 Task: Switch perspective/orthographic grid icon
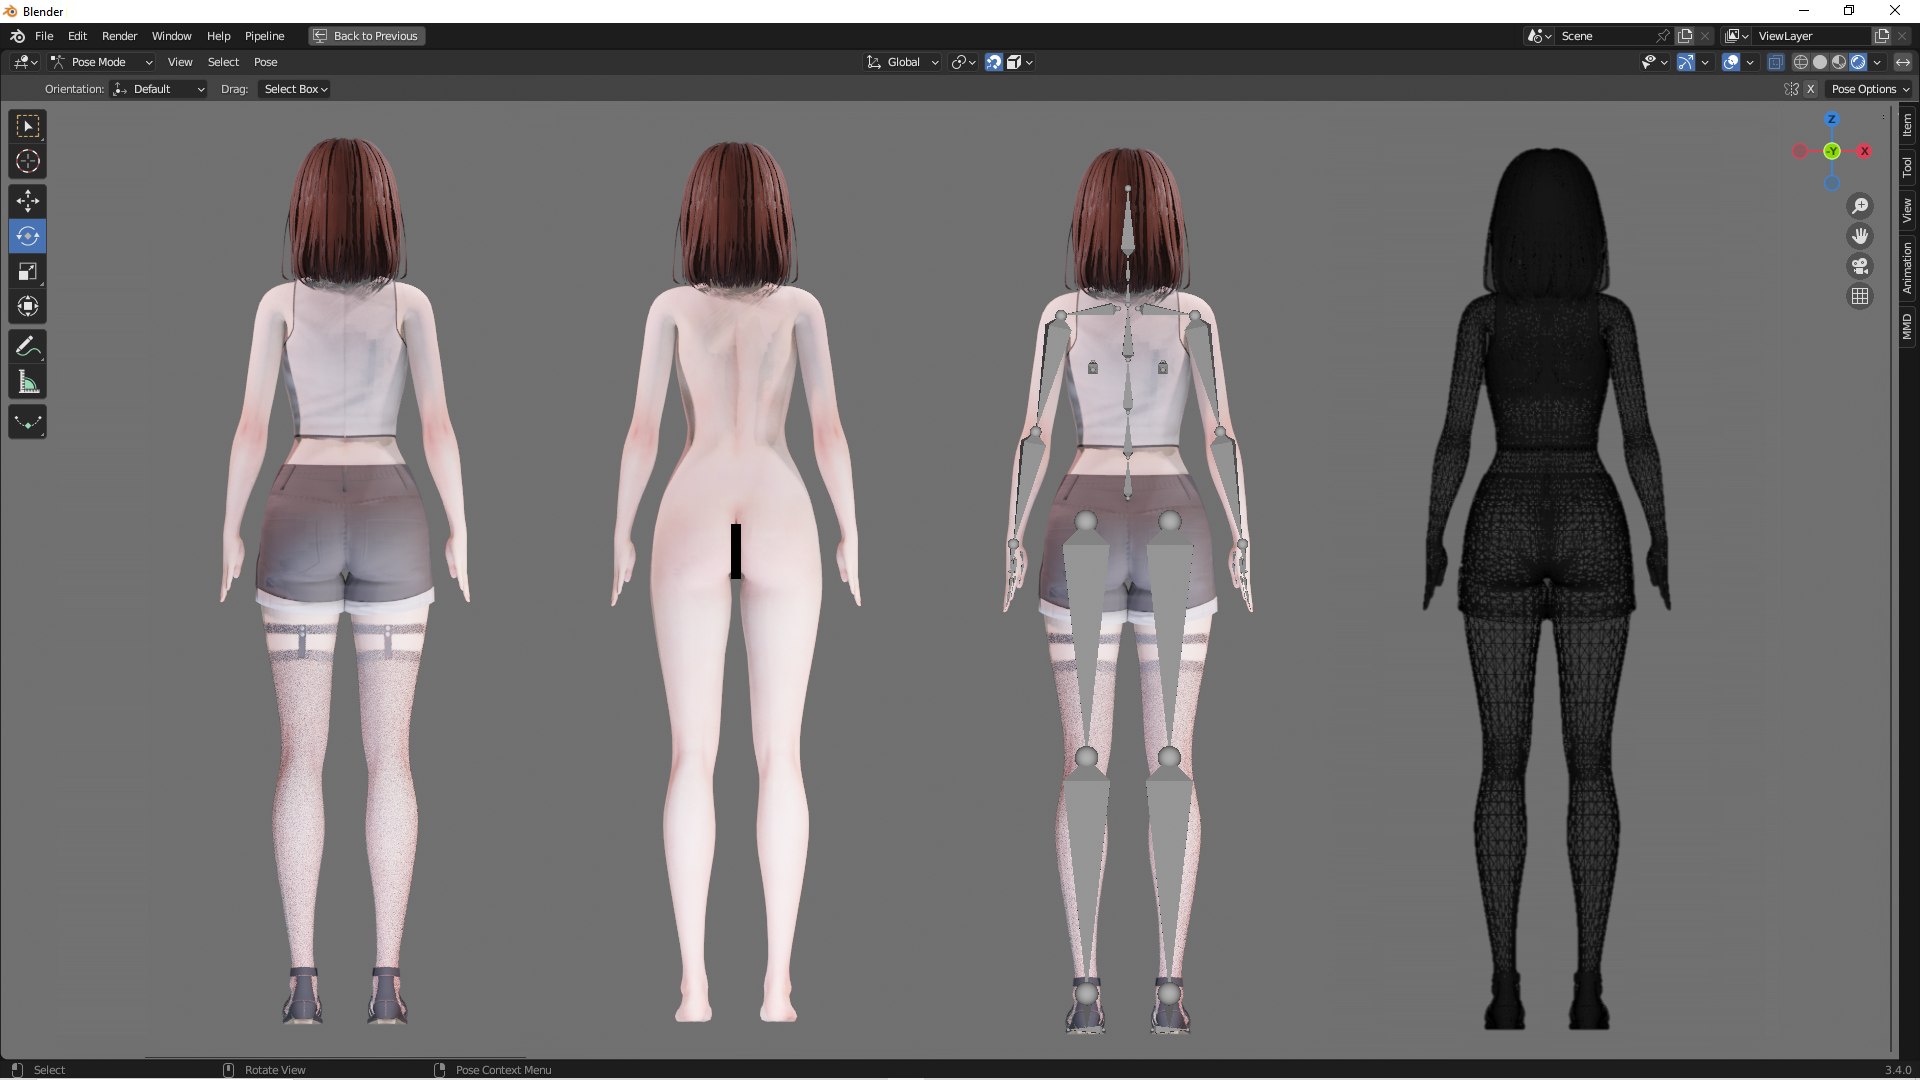(1860, 296)
